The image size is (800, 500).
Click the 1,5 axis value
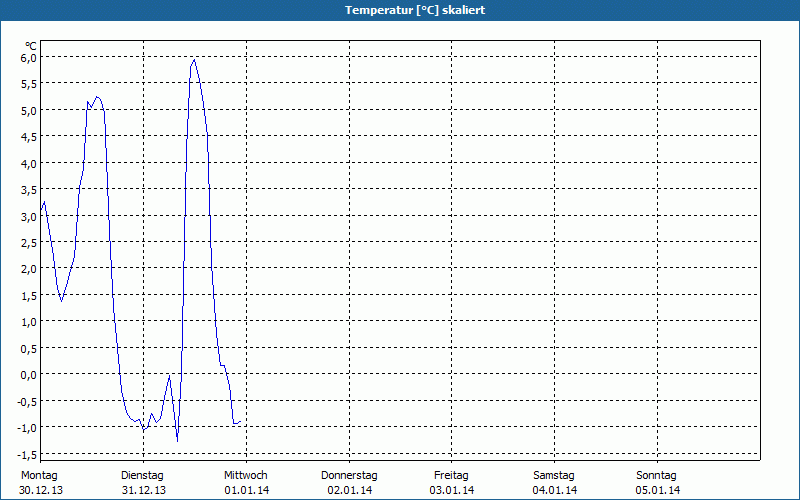(x=29, y=296)
